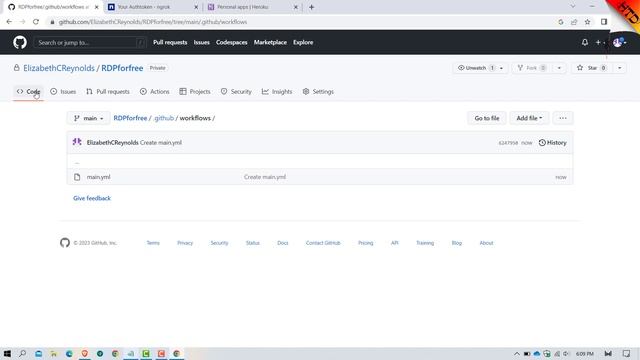Click the Fork button
This screenshot has width=640, height=360.
click(x=531, y=68)
